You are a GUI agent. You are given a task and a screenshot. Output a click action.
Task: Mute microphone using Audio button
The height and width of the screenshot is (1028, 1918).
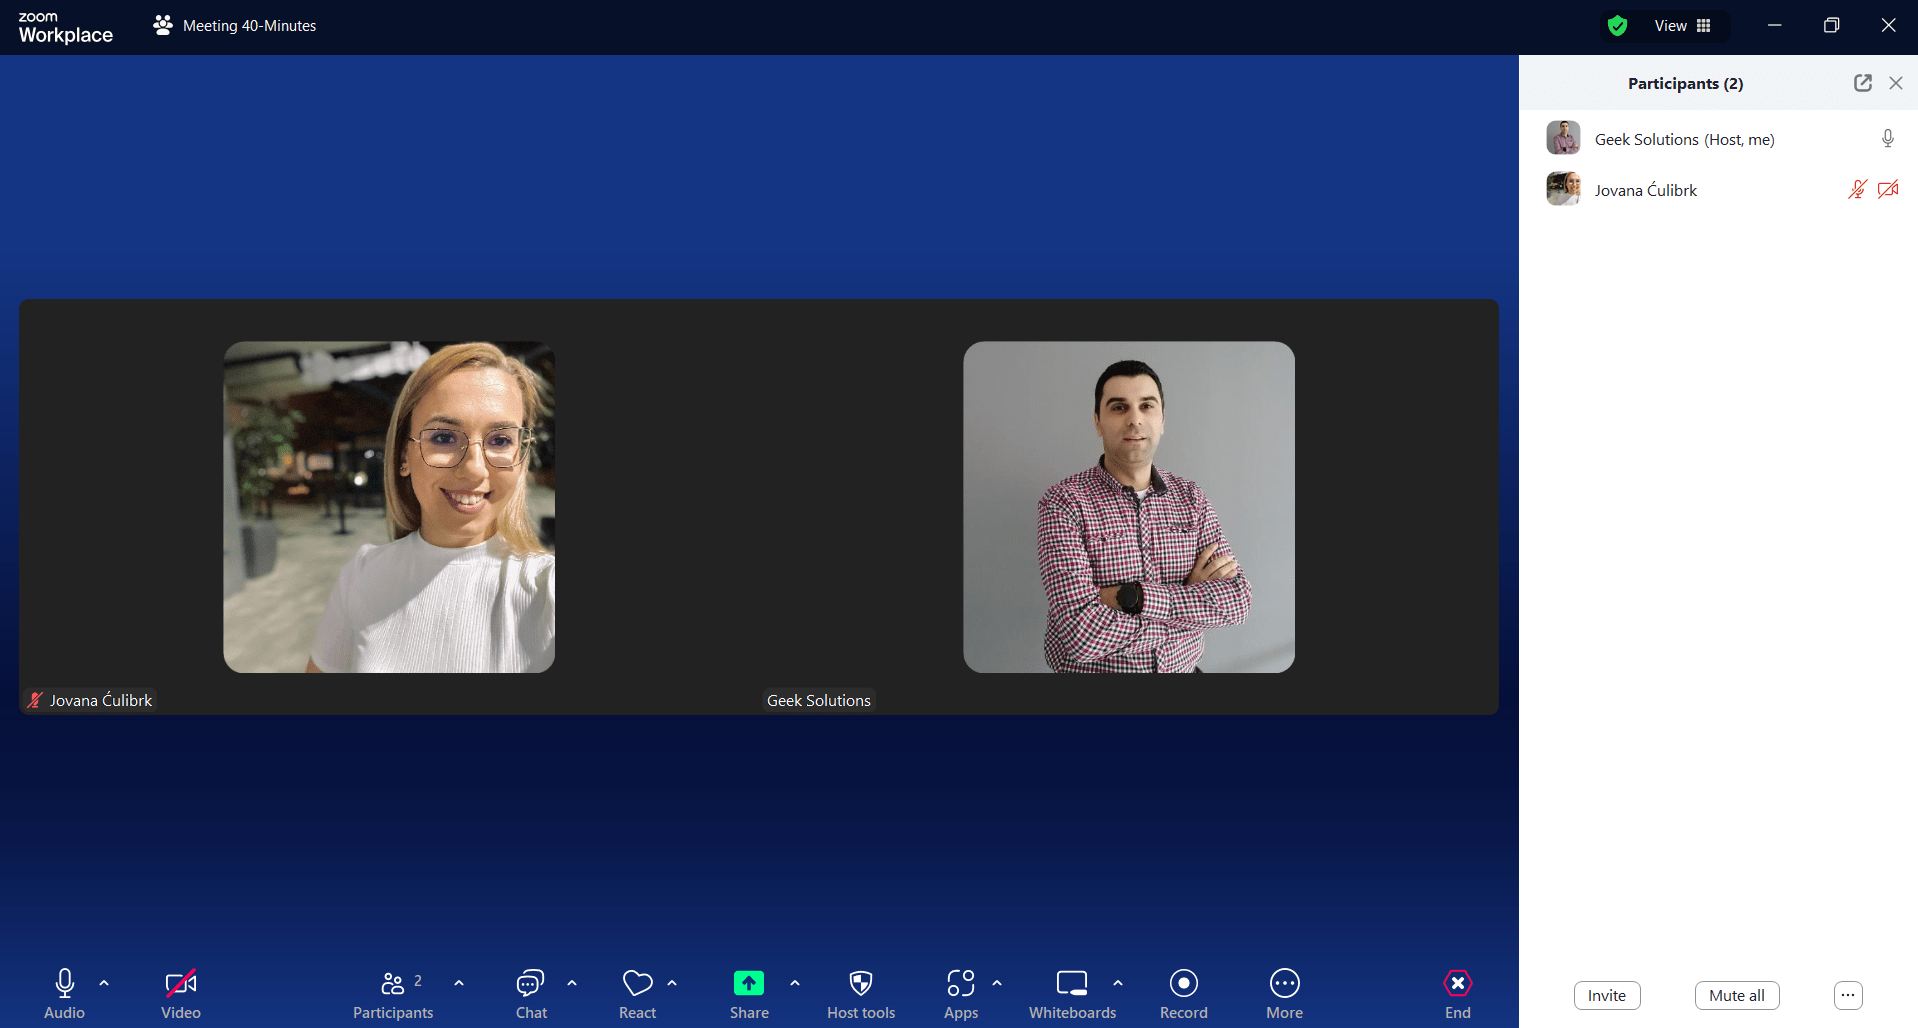[x=65, y=985]
